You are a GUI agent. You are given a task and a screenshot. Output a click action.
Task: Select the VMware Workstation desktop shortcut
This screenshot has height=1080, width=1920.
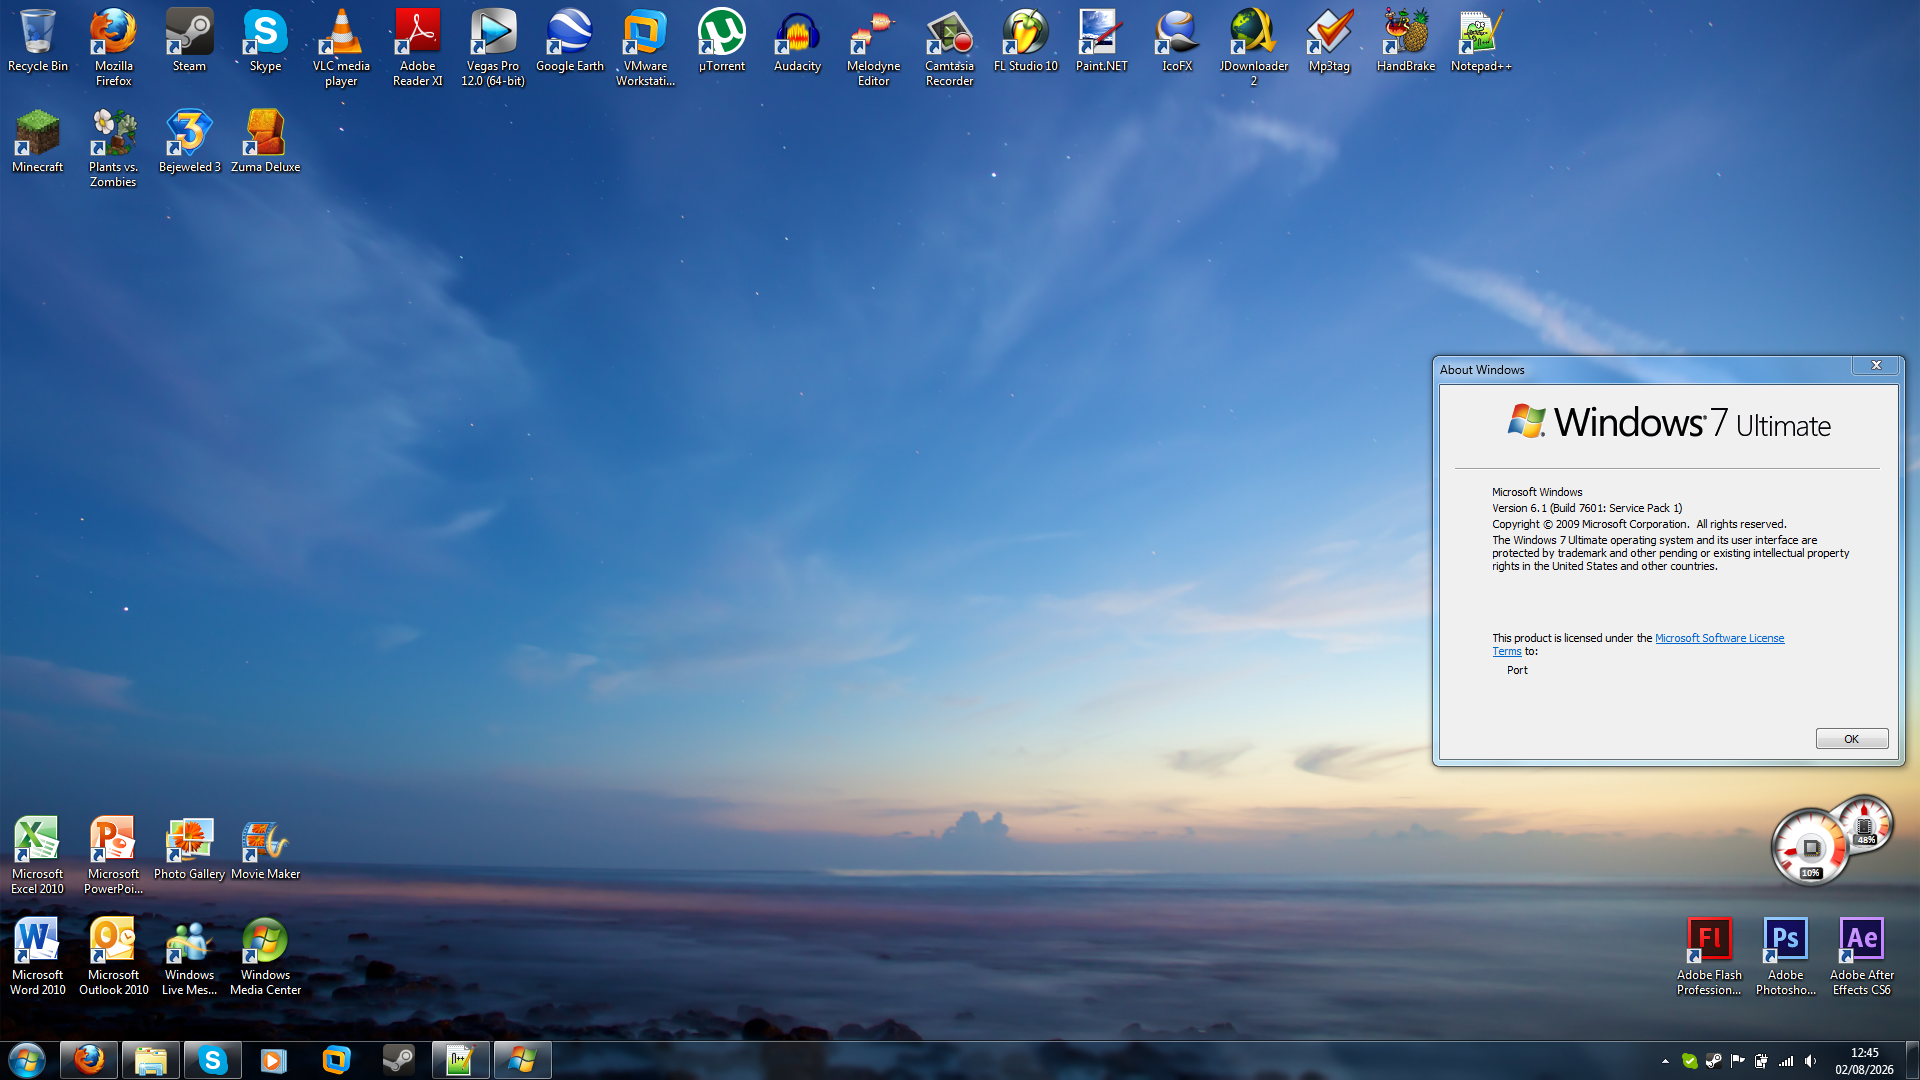[x=646, y=48]
